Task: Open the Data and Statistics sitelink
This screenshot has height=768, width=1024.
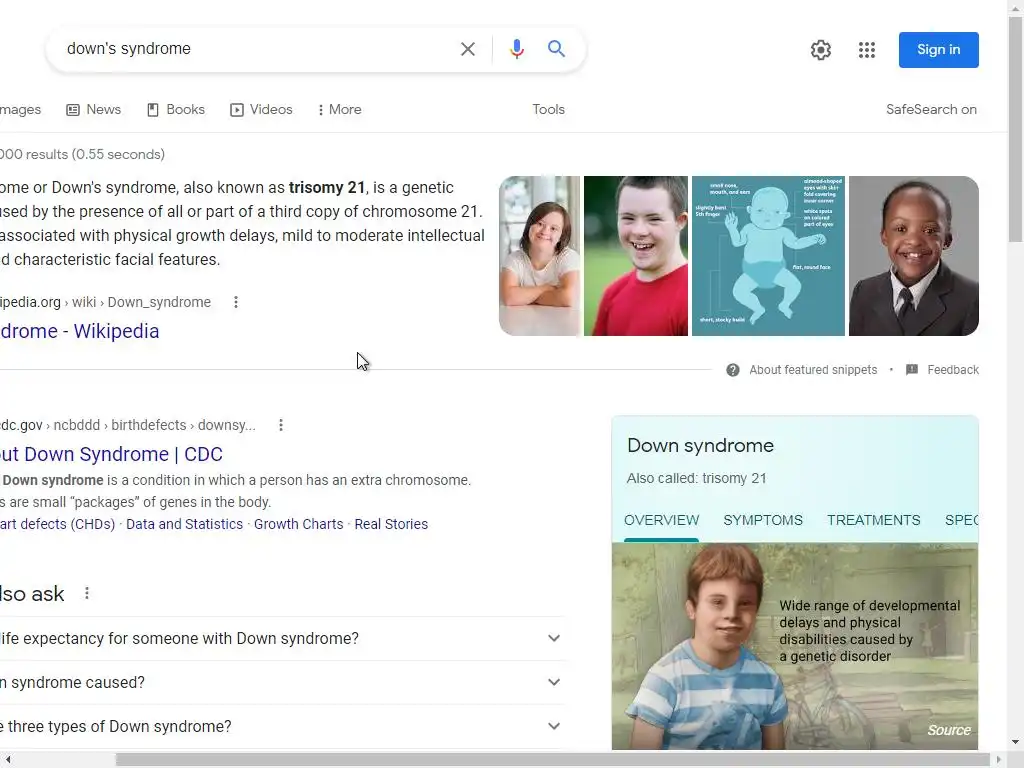Action: coord(184,524)
